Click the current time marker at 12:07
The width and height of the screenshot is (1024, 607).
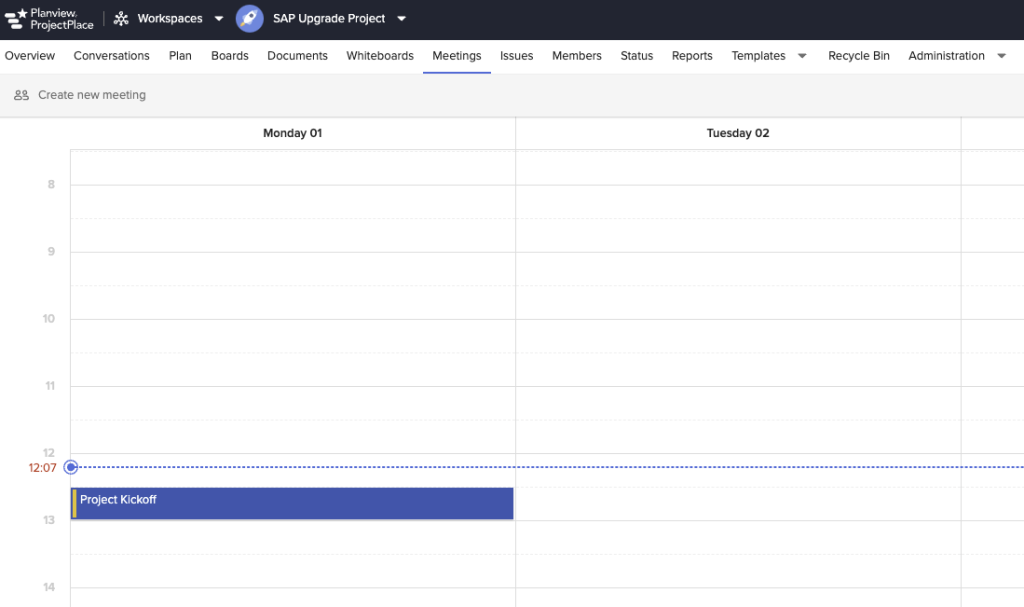pos(71,467)
